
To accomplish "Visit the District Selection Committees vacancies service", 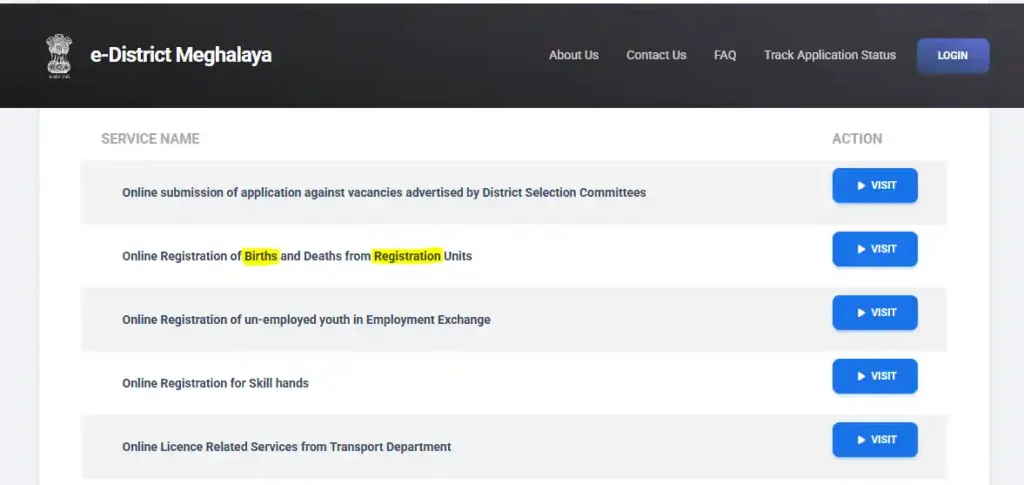I will (874, 186).
